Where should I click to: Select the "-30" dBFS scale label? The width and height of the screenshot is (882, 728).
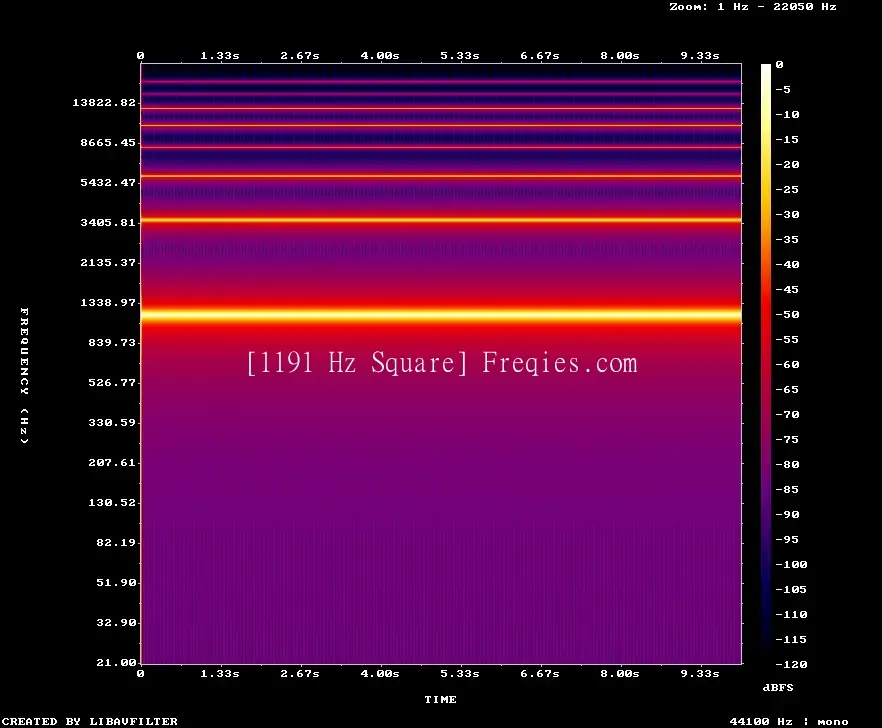787,214
